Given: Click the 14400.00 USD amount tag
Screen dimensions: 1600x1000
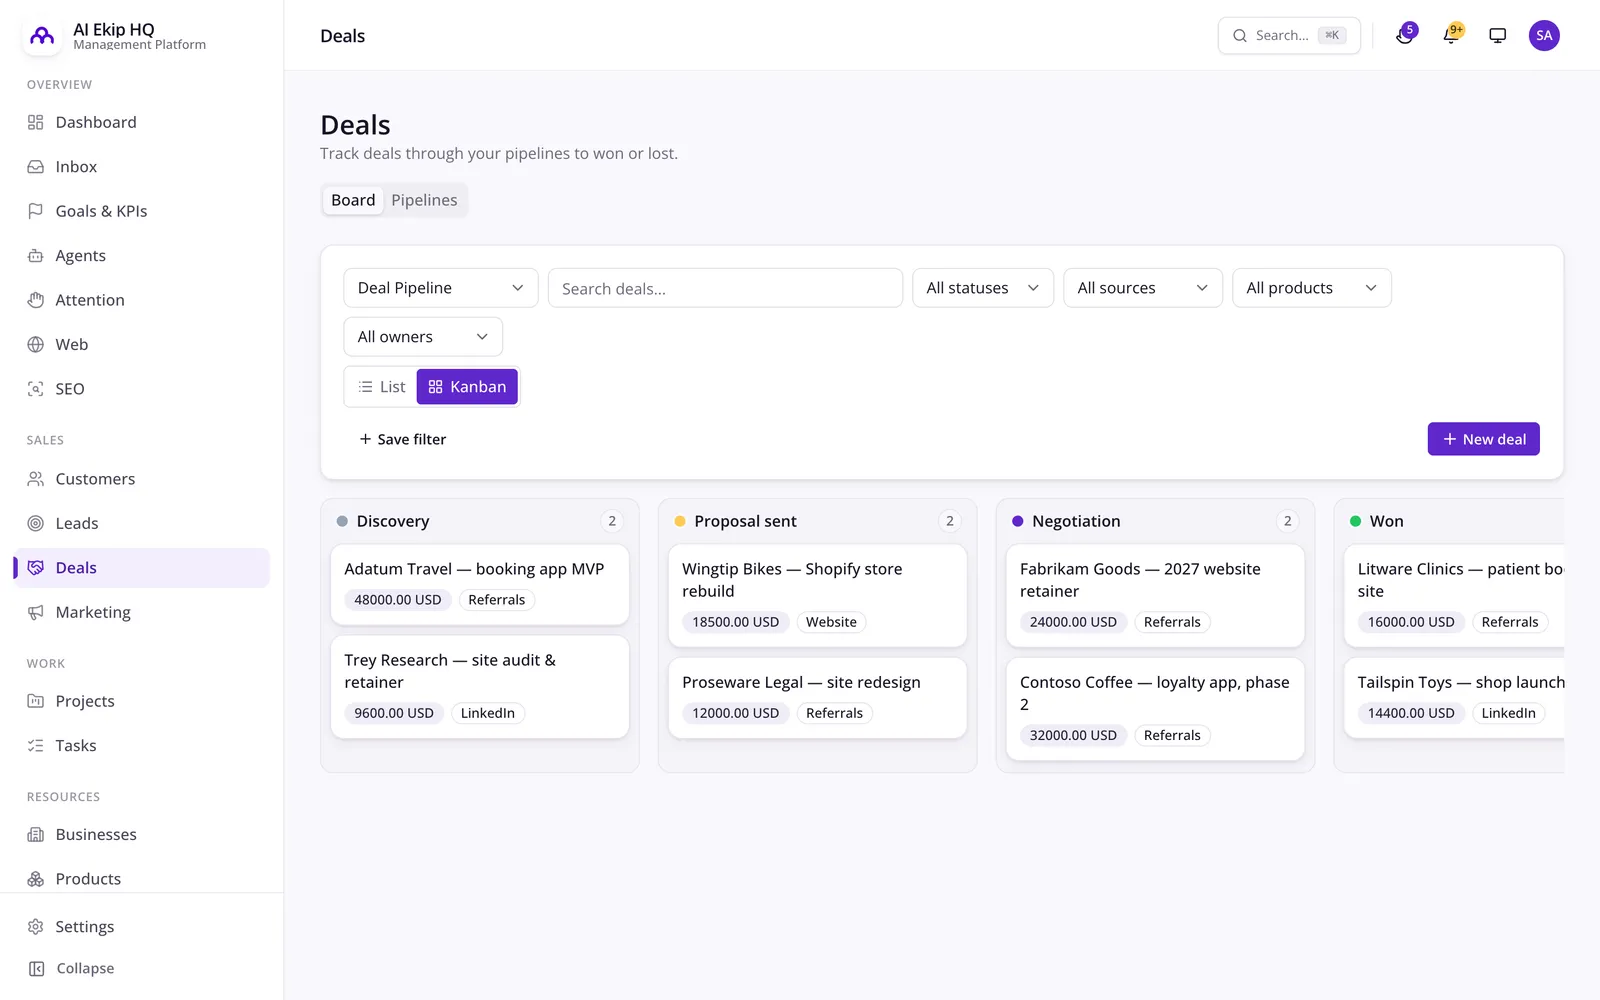Looking at the screenshot, I should click(1411, 713).
